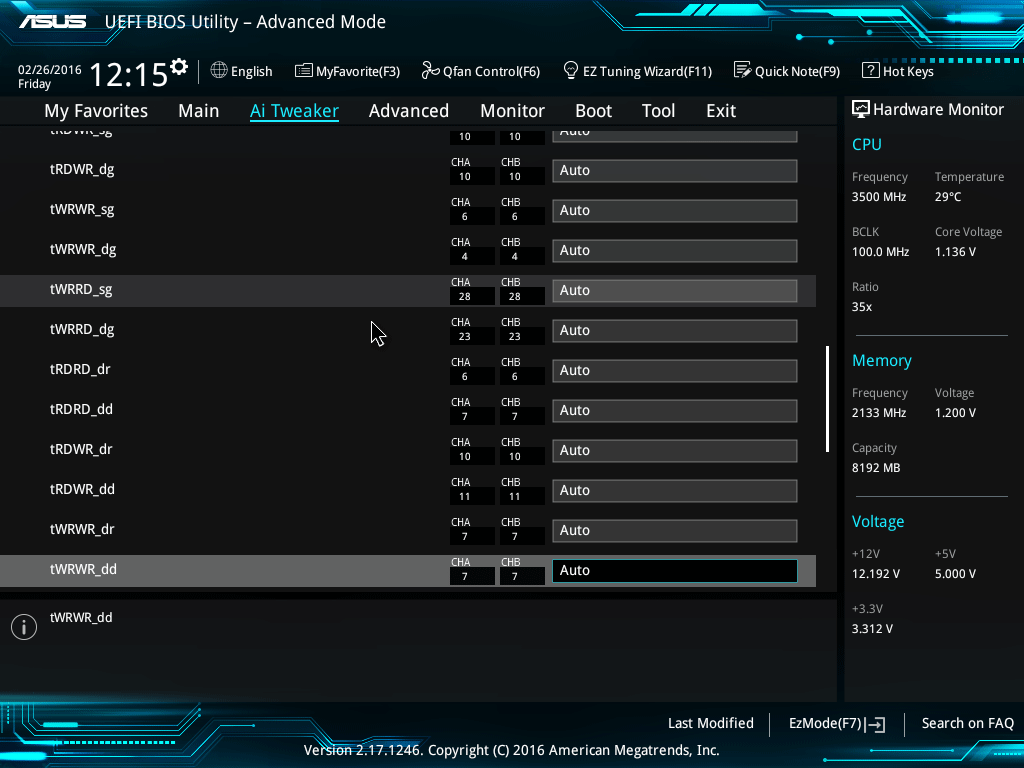Open Quick Note(F9) notepad icon
Viewport: 1024px width, 768px height.
pyautogui.click(x=742, y=71)
